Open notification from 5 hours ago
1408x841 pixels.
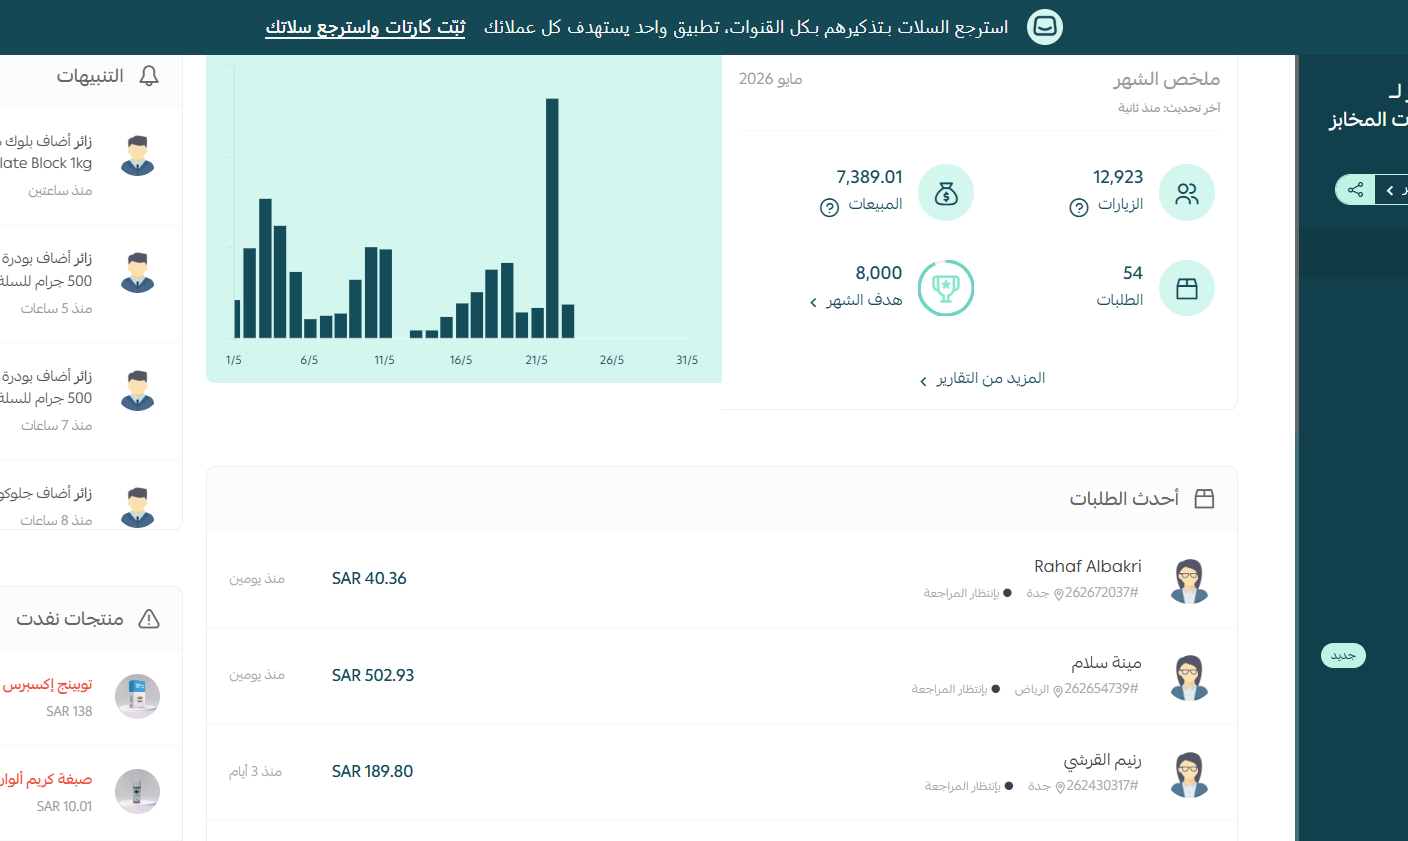(x=91, y=284)
